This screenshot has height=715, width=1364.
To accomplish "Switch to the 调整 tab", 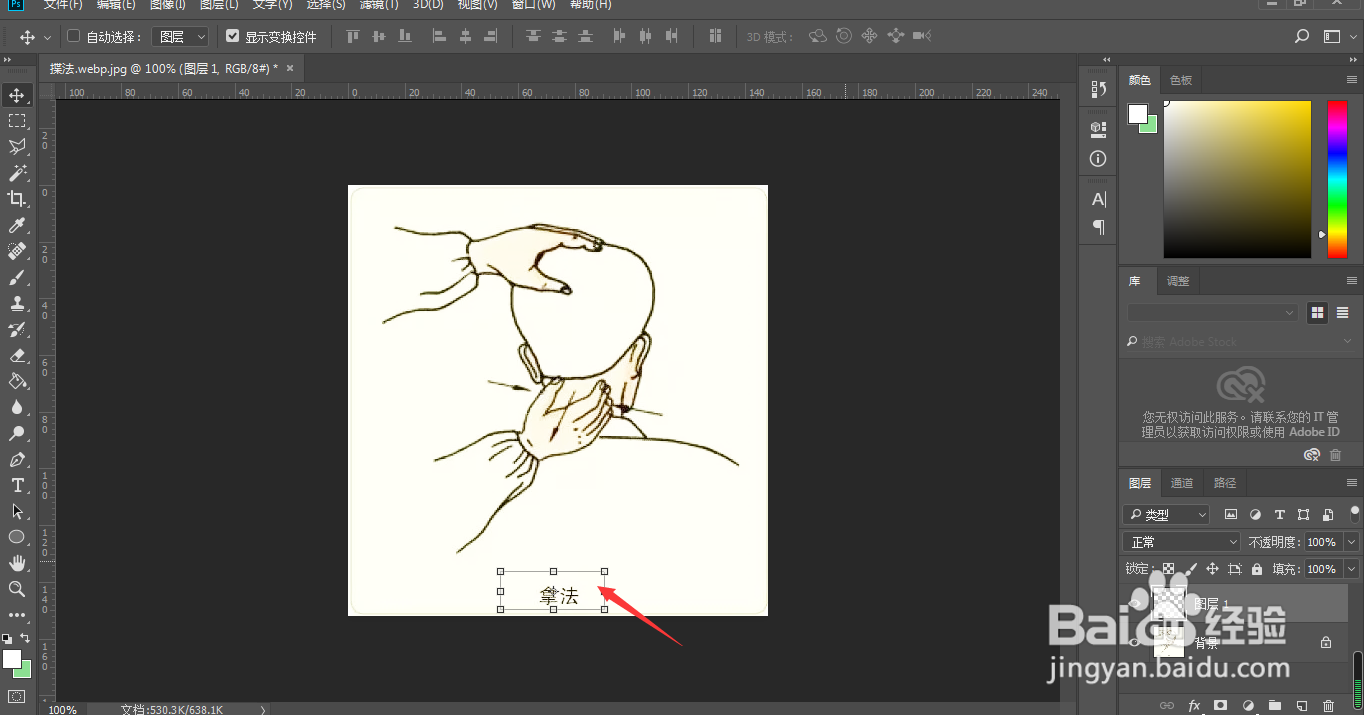I will (x=1178, y=281).
